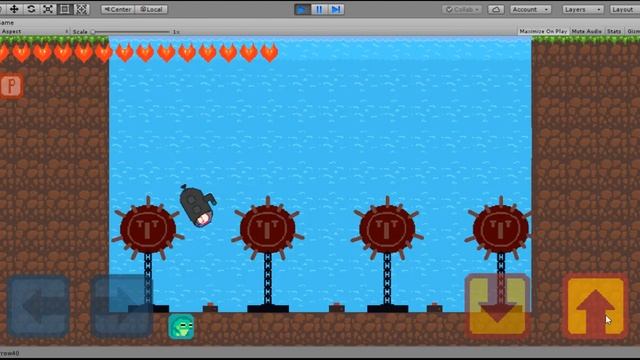Select the Move tool
Image resolution: width=640 pixels, height=360 pixels.
tap(14, 9)
